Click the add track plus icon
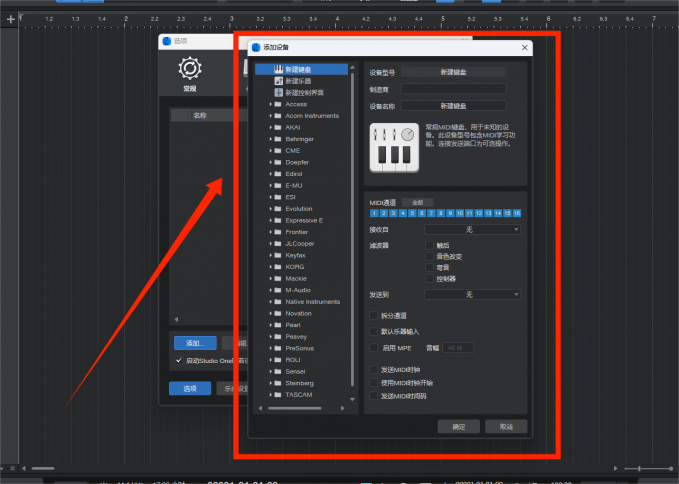 point(11,19)
